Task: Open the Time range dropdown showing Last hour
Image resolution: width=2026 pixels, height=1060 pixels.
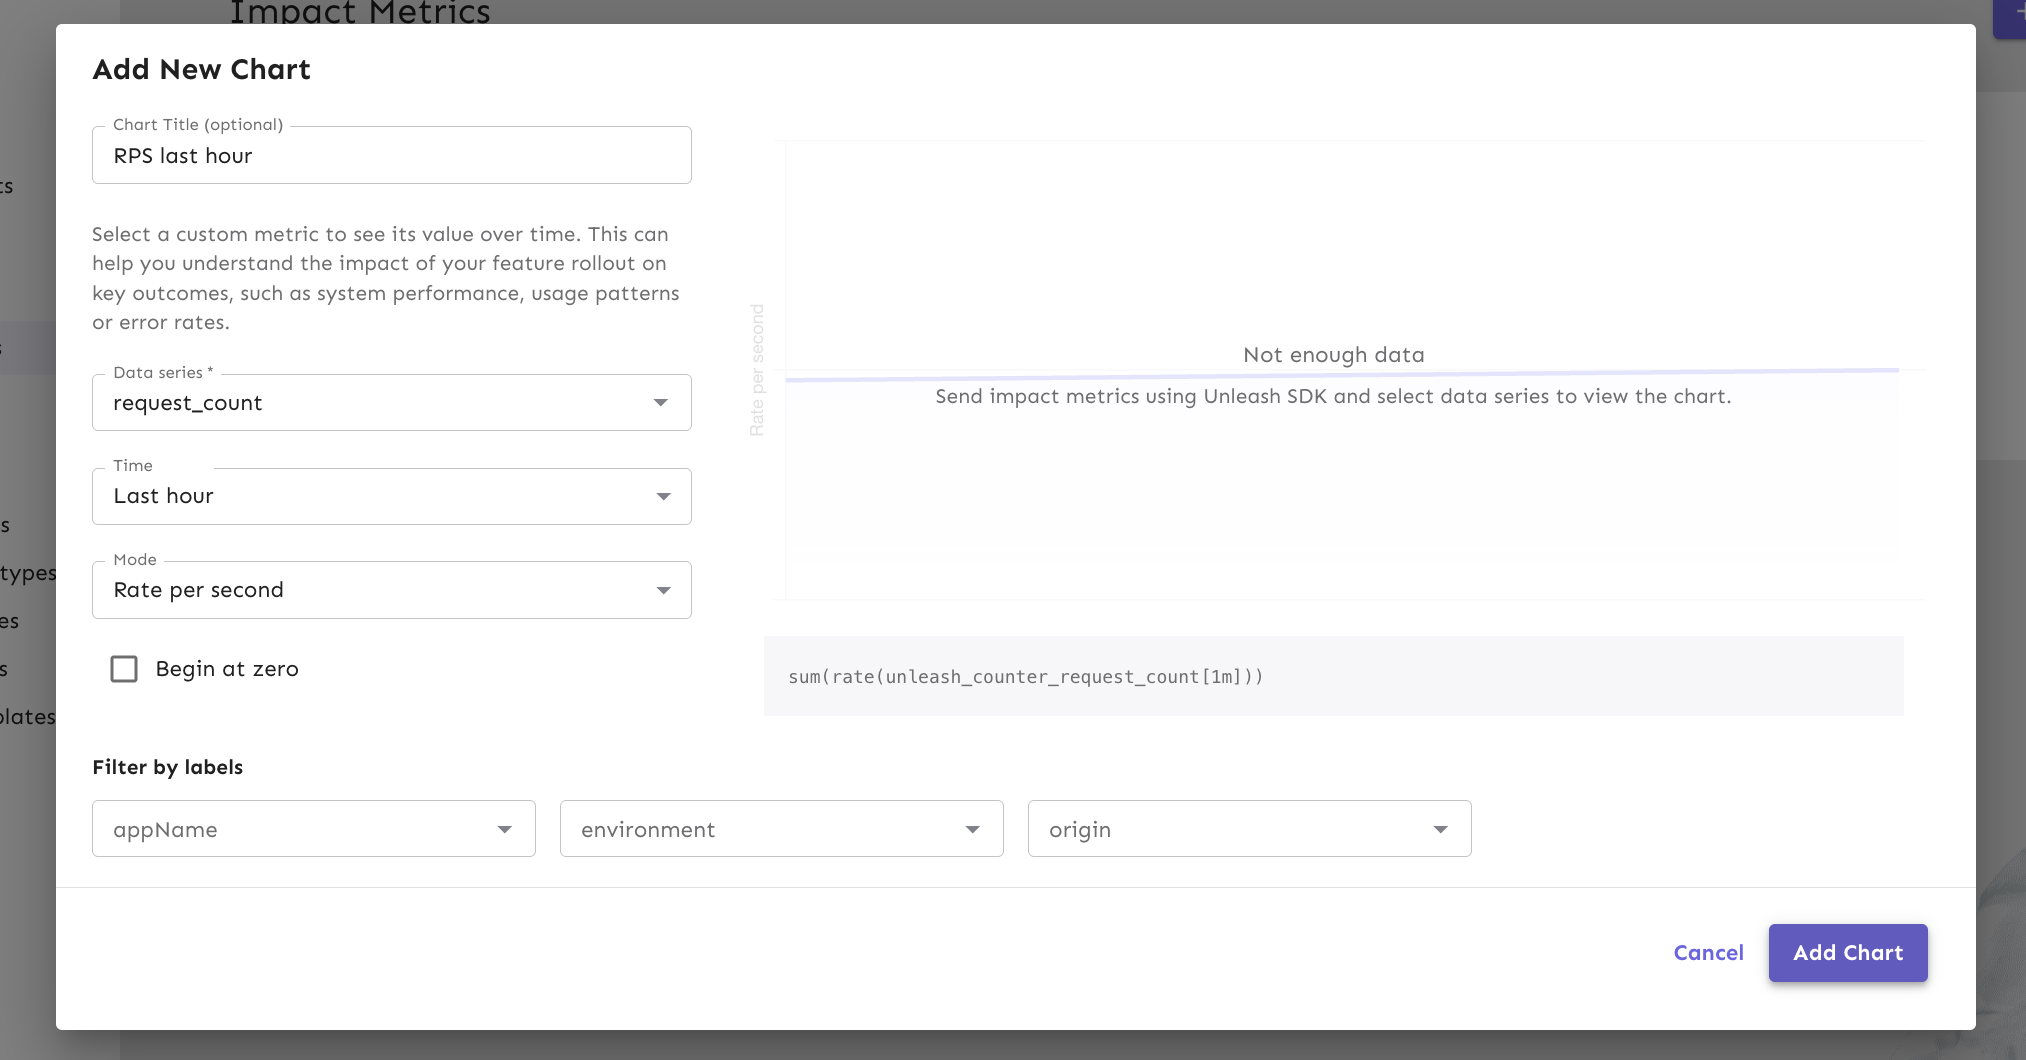Action: [x=390, y=496]
